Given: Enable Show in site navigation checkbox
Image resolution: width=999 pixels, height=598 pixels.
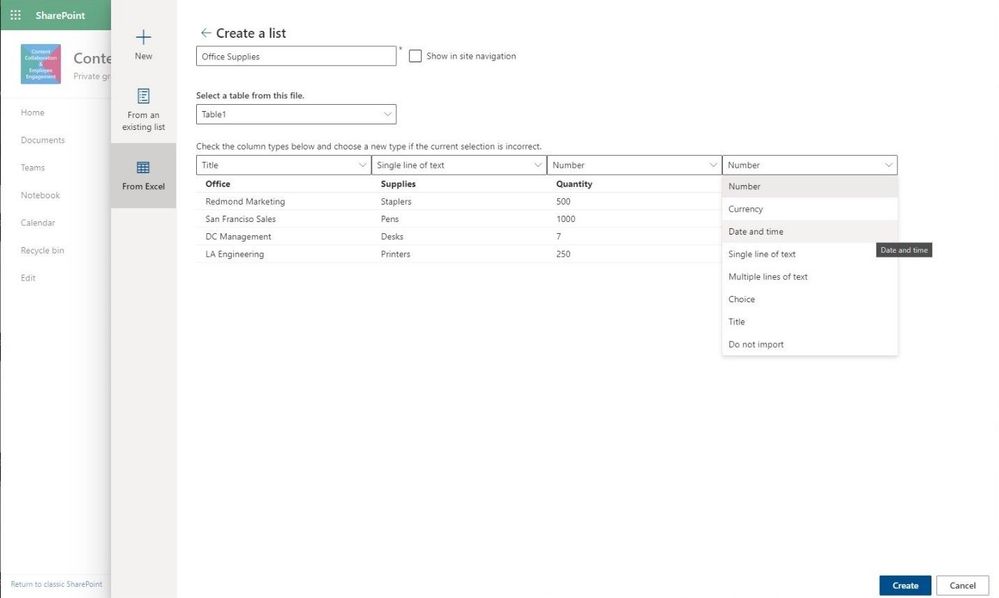Looking at the screenshot, I should pyautogui.click(x=415, y=56).
